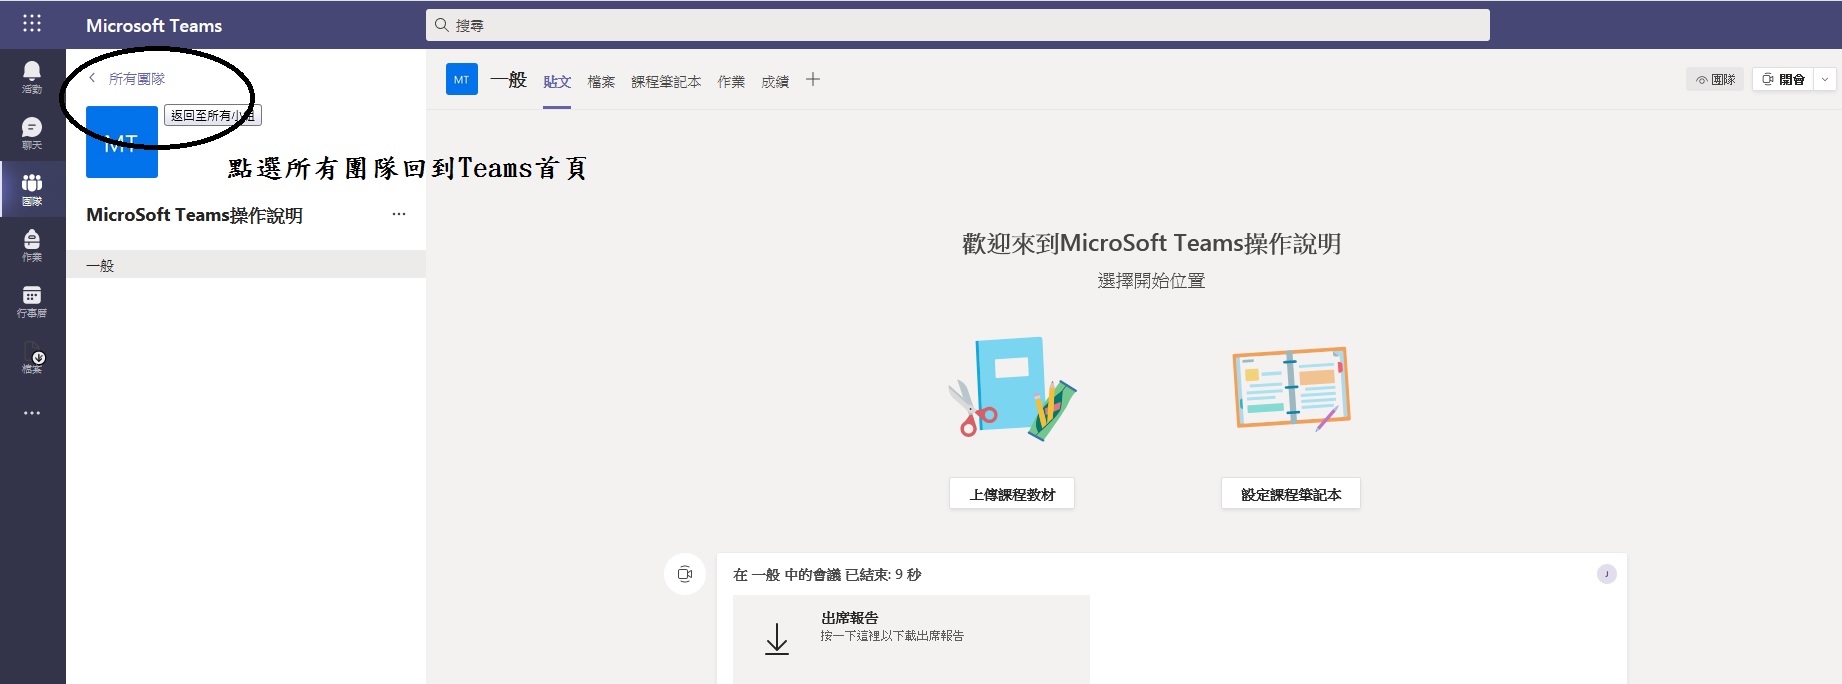Click the MT team avatar tile
Screen dimensions: 1842x684
point(122,142)
